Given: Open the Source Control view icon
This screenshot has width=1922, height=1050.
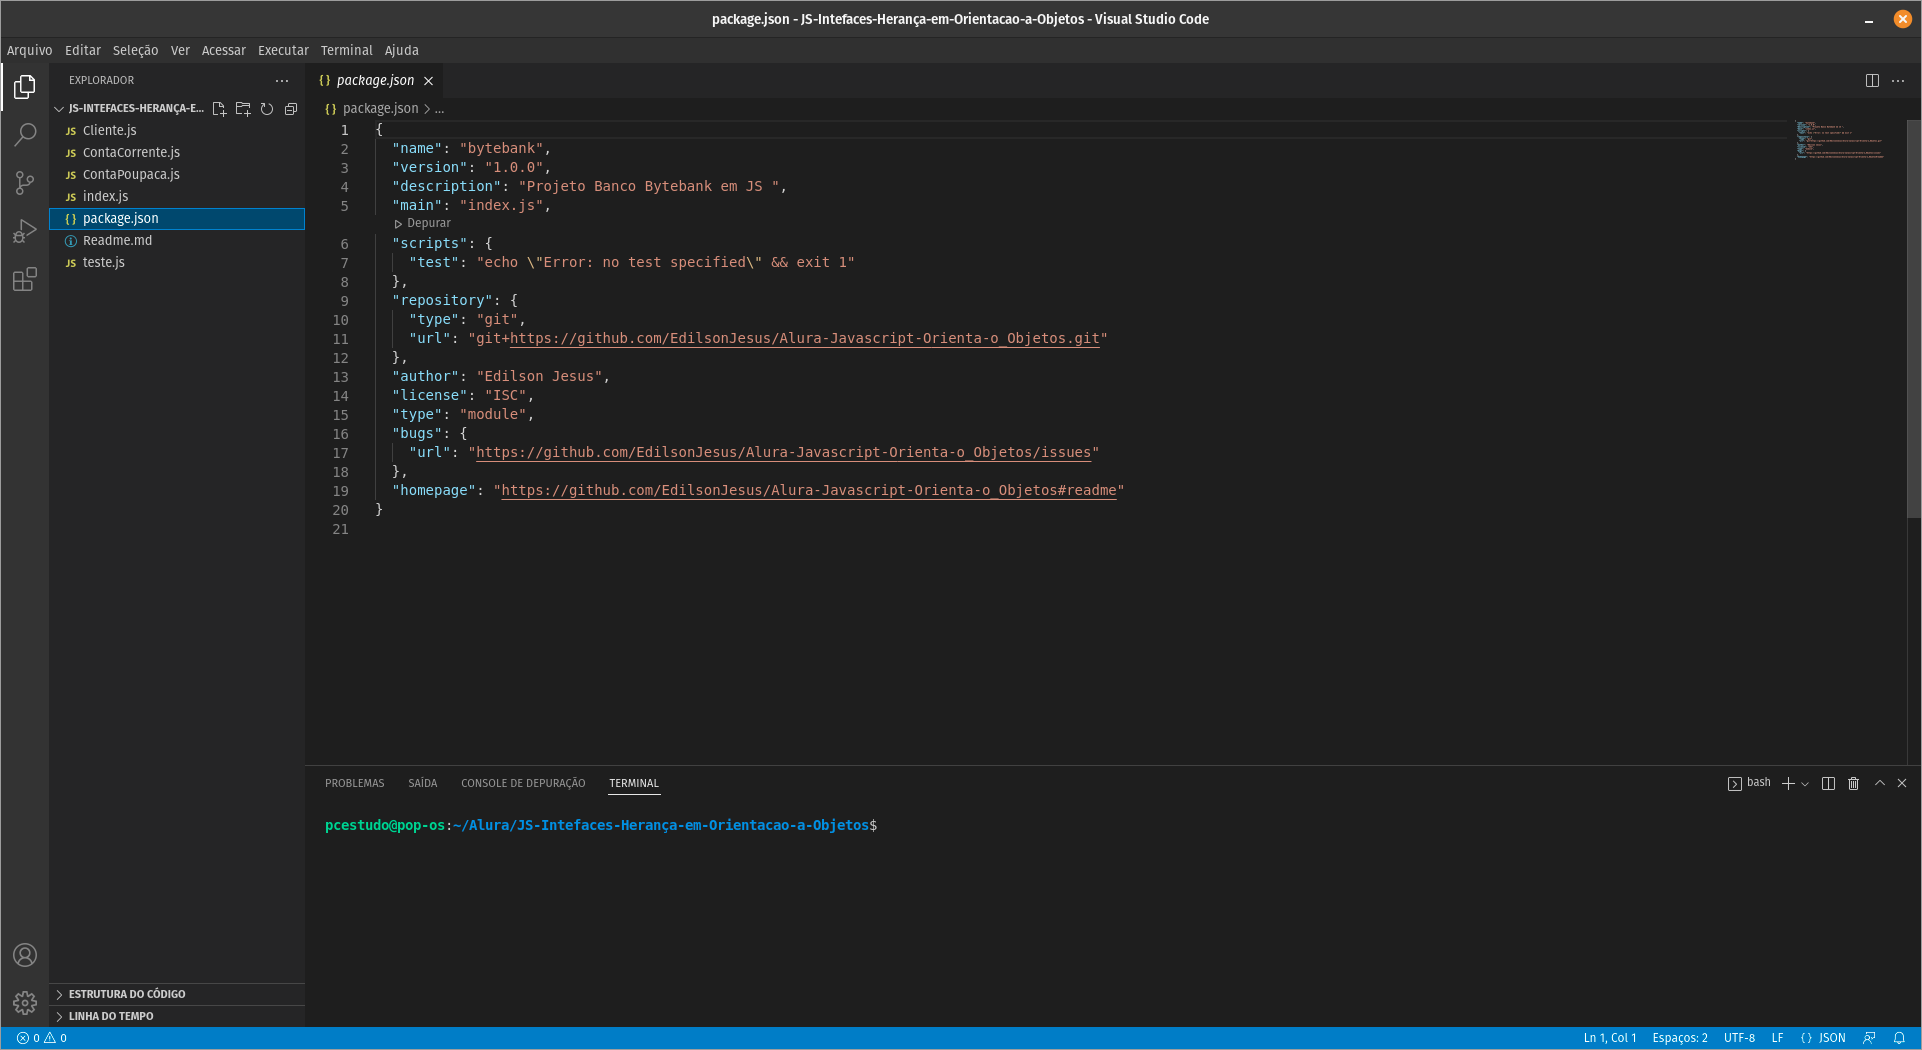Looking at the screenshot, I should 25,183.
